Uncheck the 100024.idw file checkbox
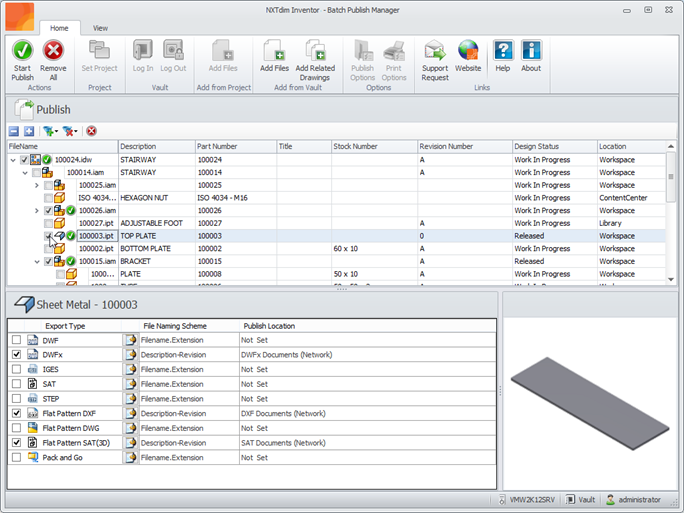This screenshot has height=513, width=684. pyautogui.click(x=24, y=160)
